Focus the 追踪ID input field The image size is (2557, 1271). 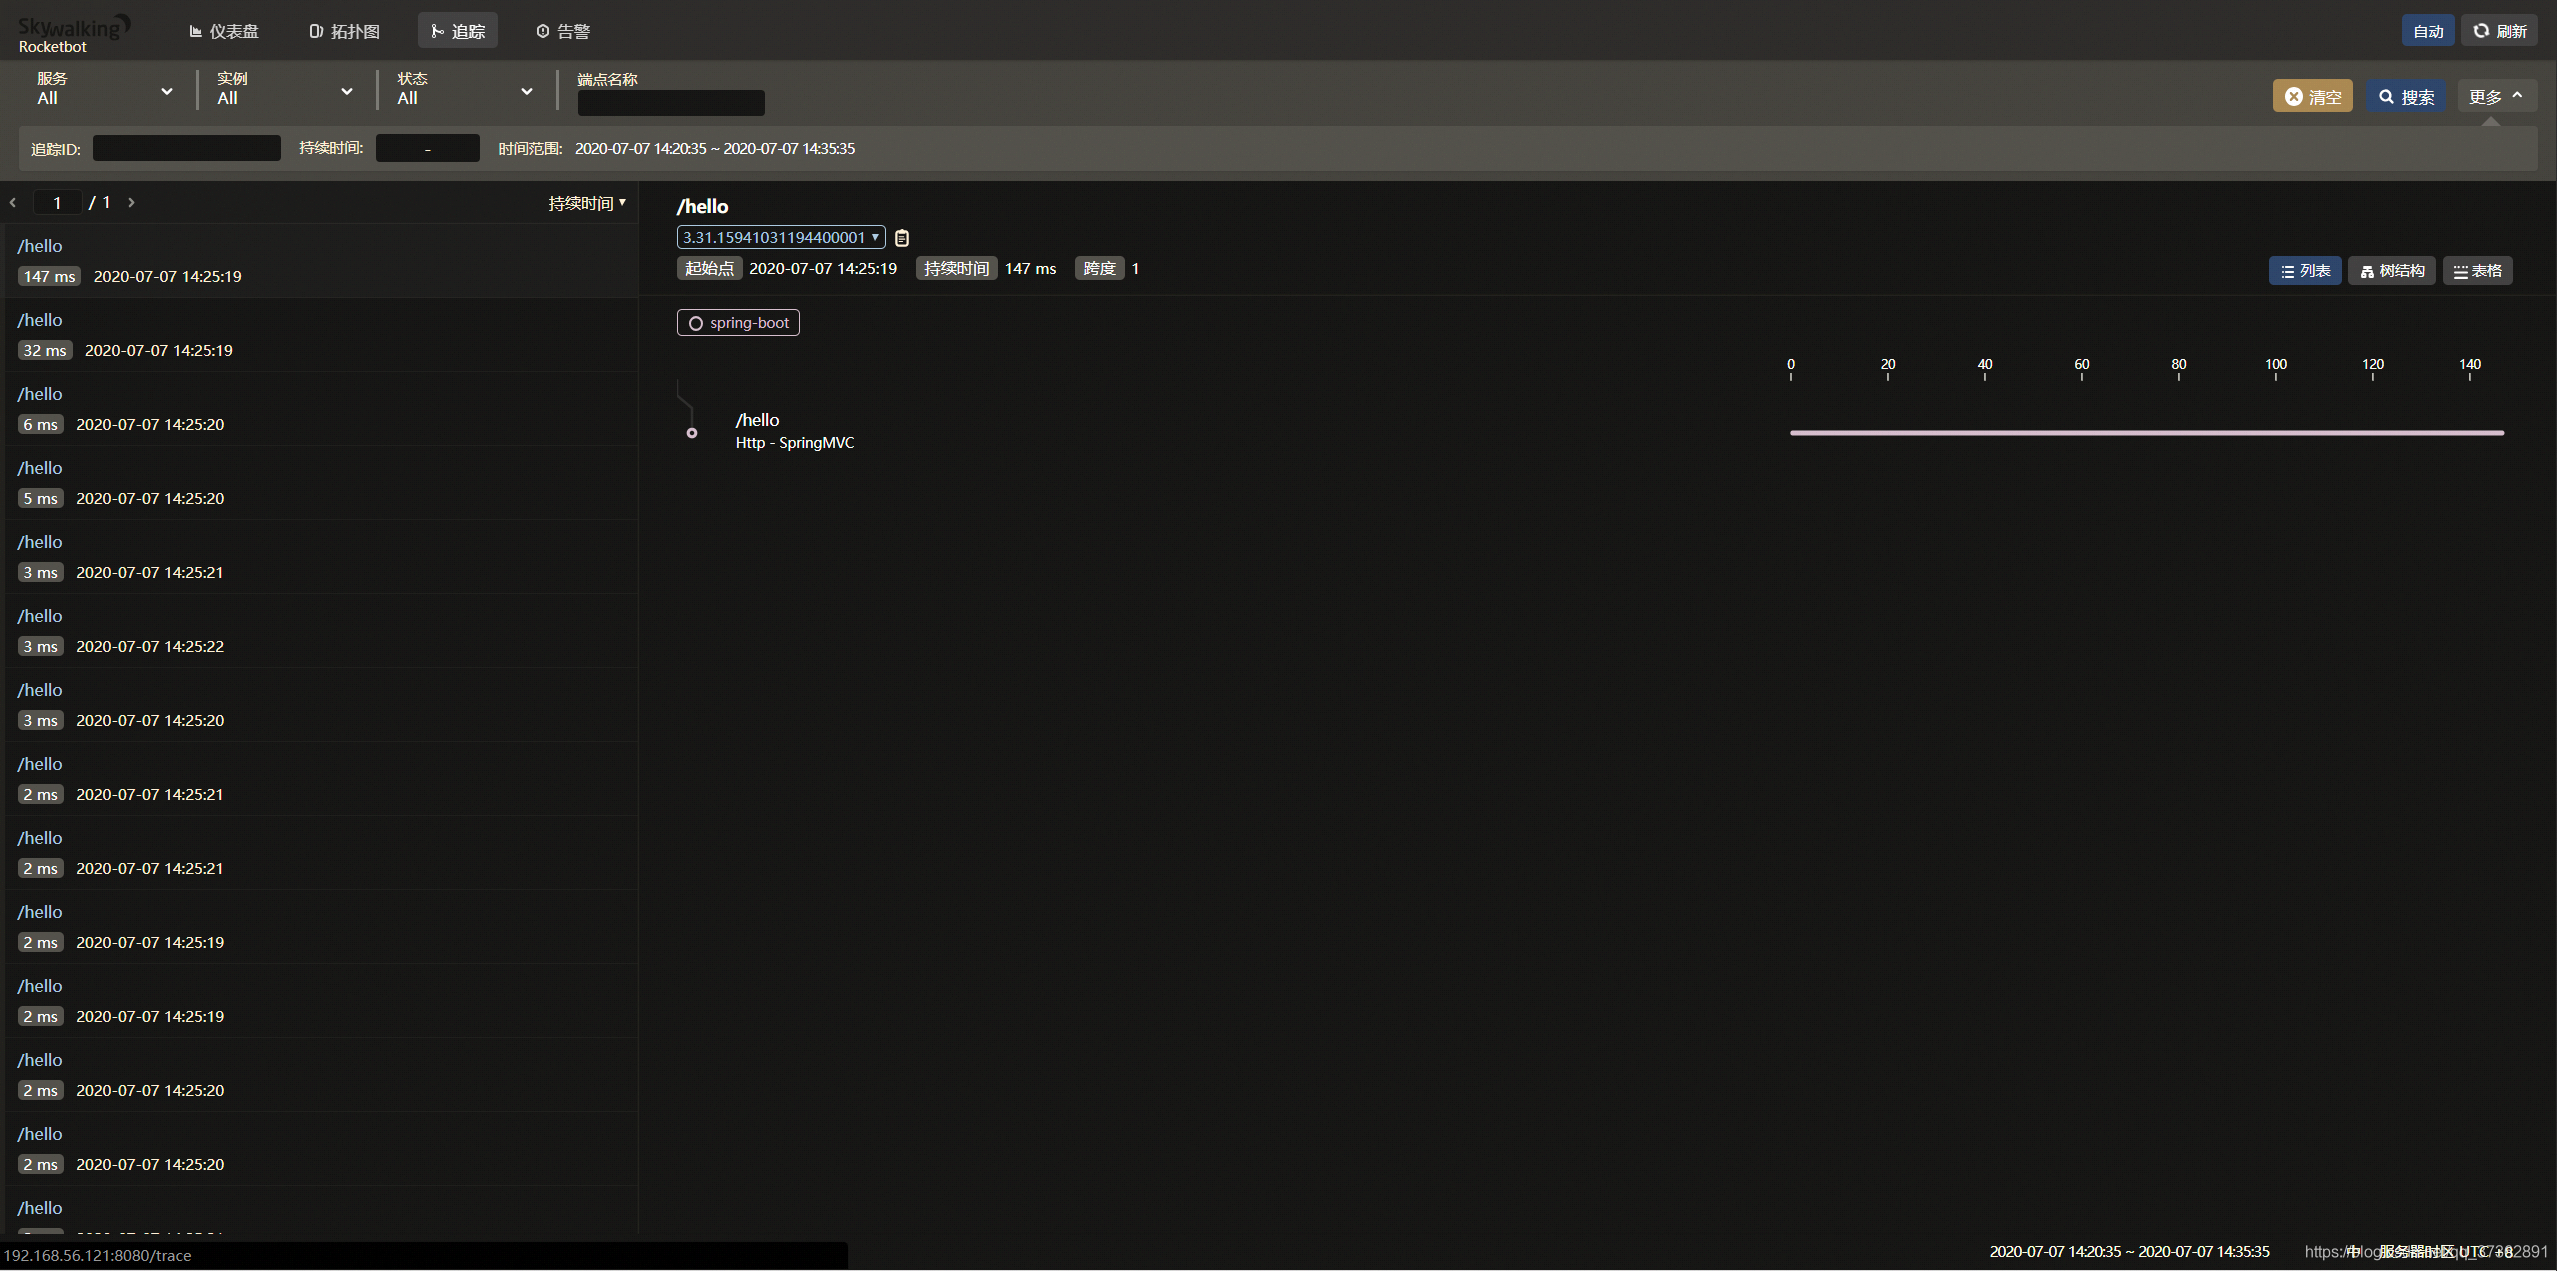(x=187, y=148)
